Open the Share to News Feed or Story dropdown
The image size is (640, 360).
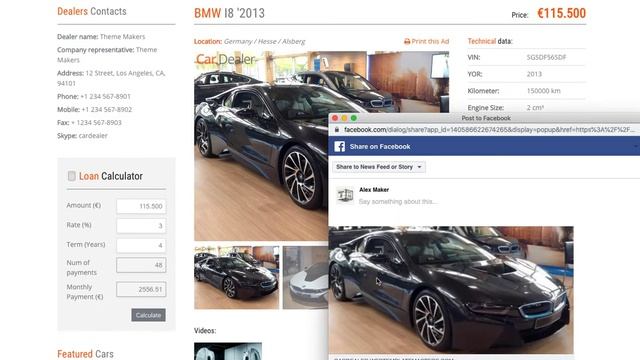[379, 167]
